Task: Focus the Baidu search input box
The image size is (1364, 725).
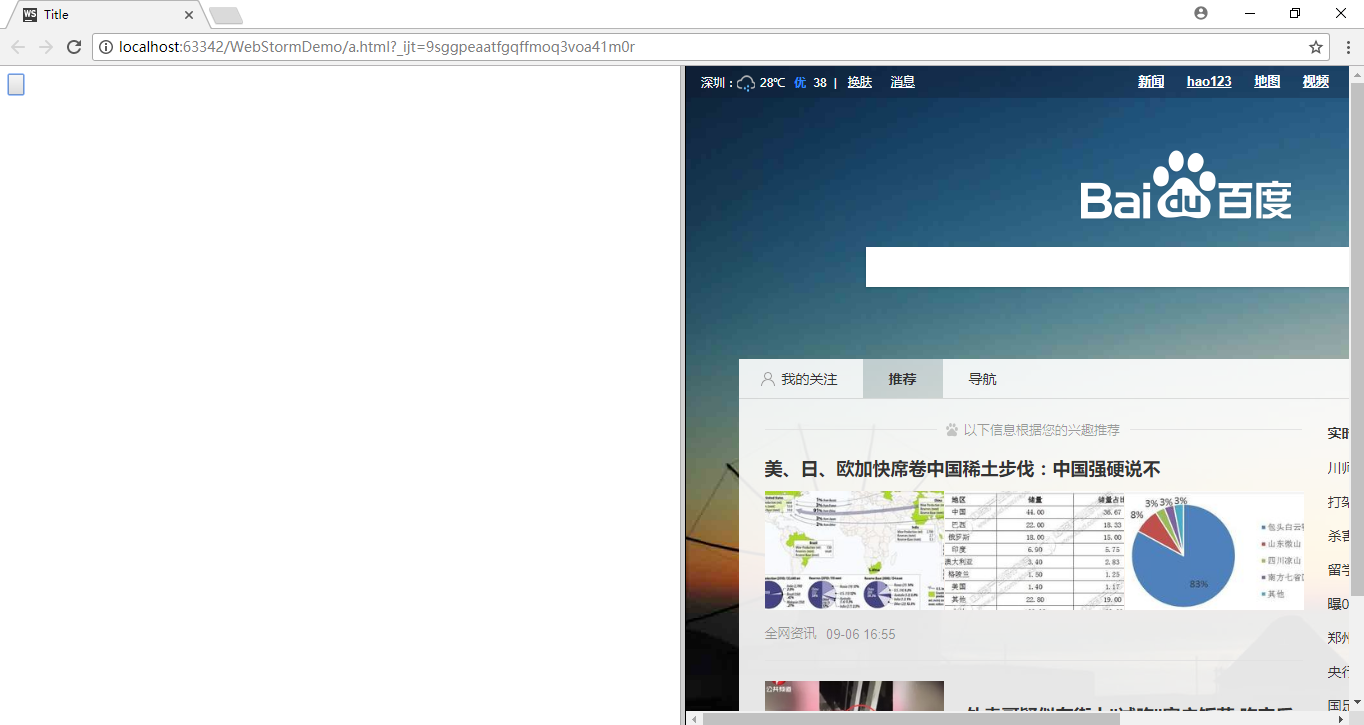Action: coord(1107,267)
